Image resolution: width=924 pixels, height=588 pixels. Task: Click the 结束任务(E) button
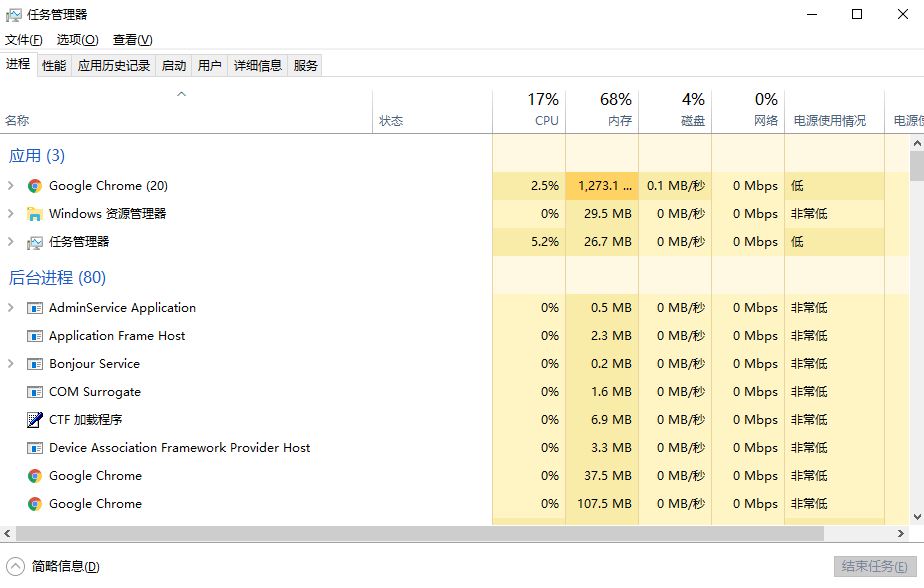click(x=874, y=566)
